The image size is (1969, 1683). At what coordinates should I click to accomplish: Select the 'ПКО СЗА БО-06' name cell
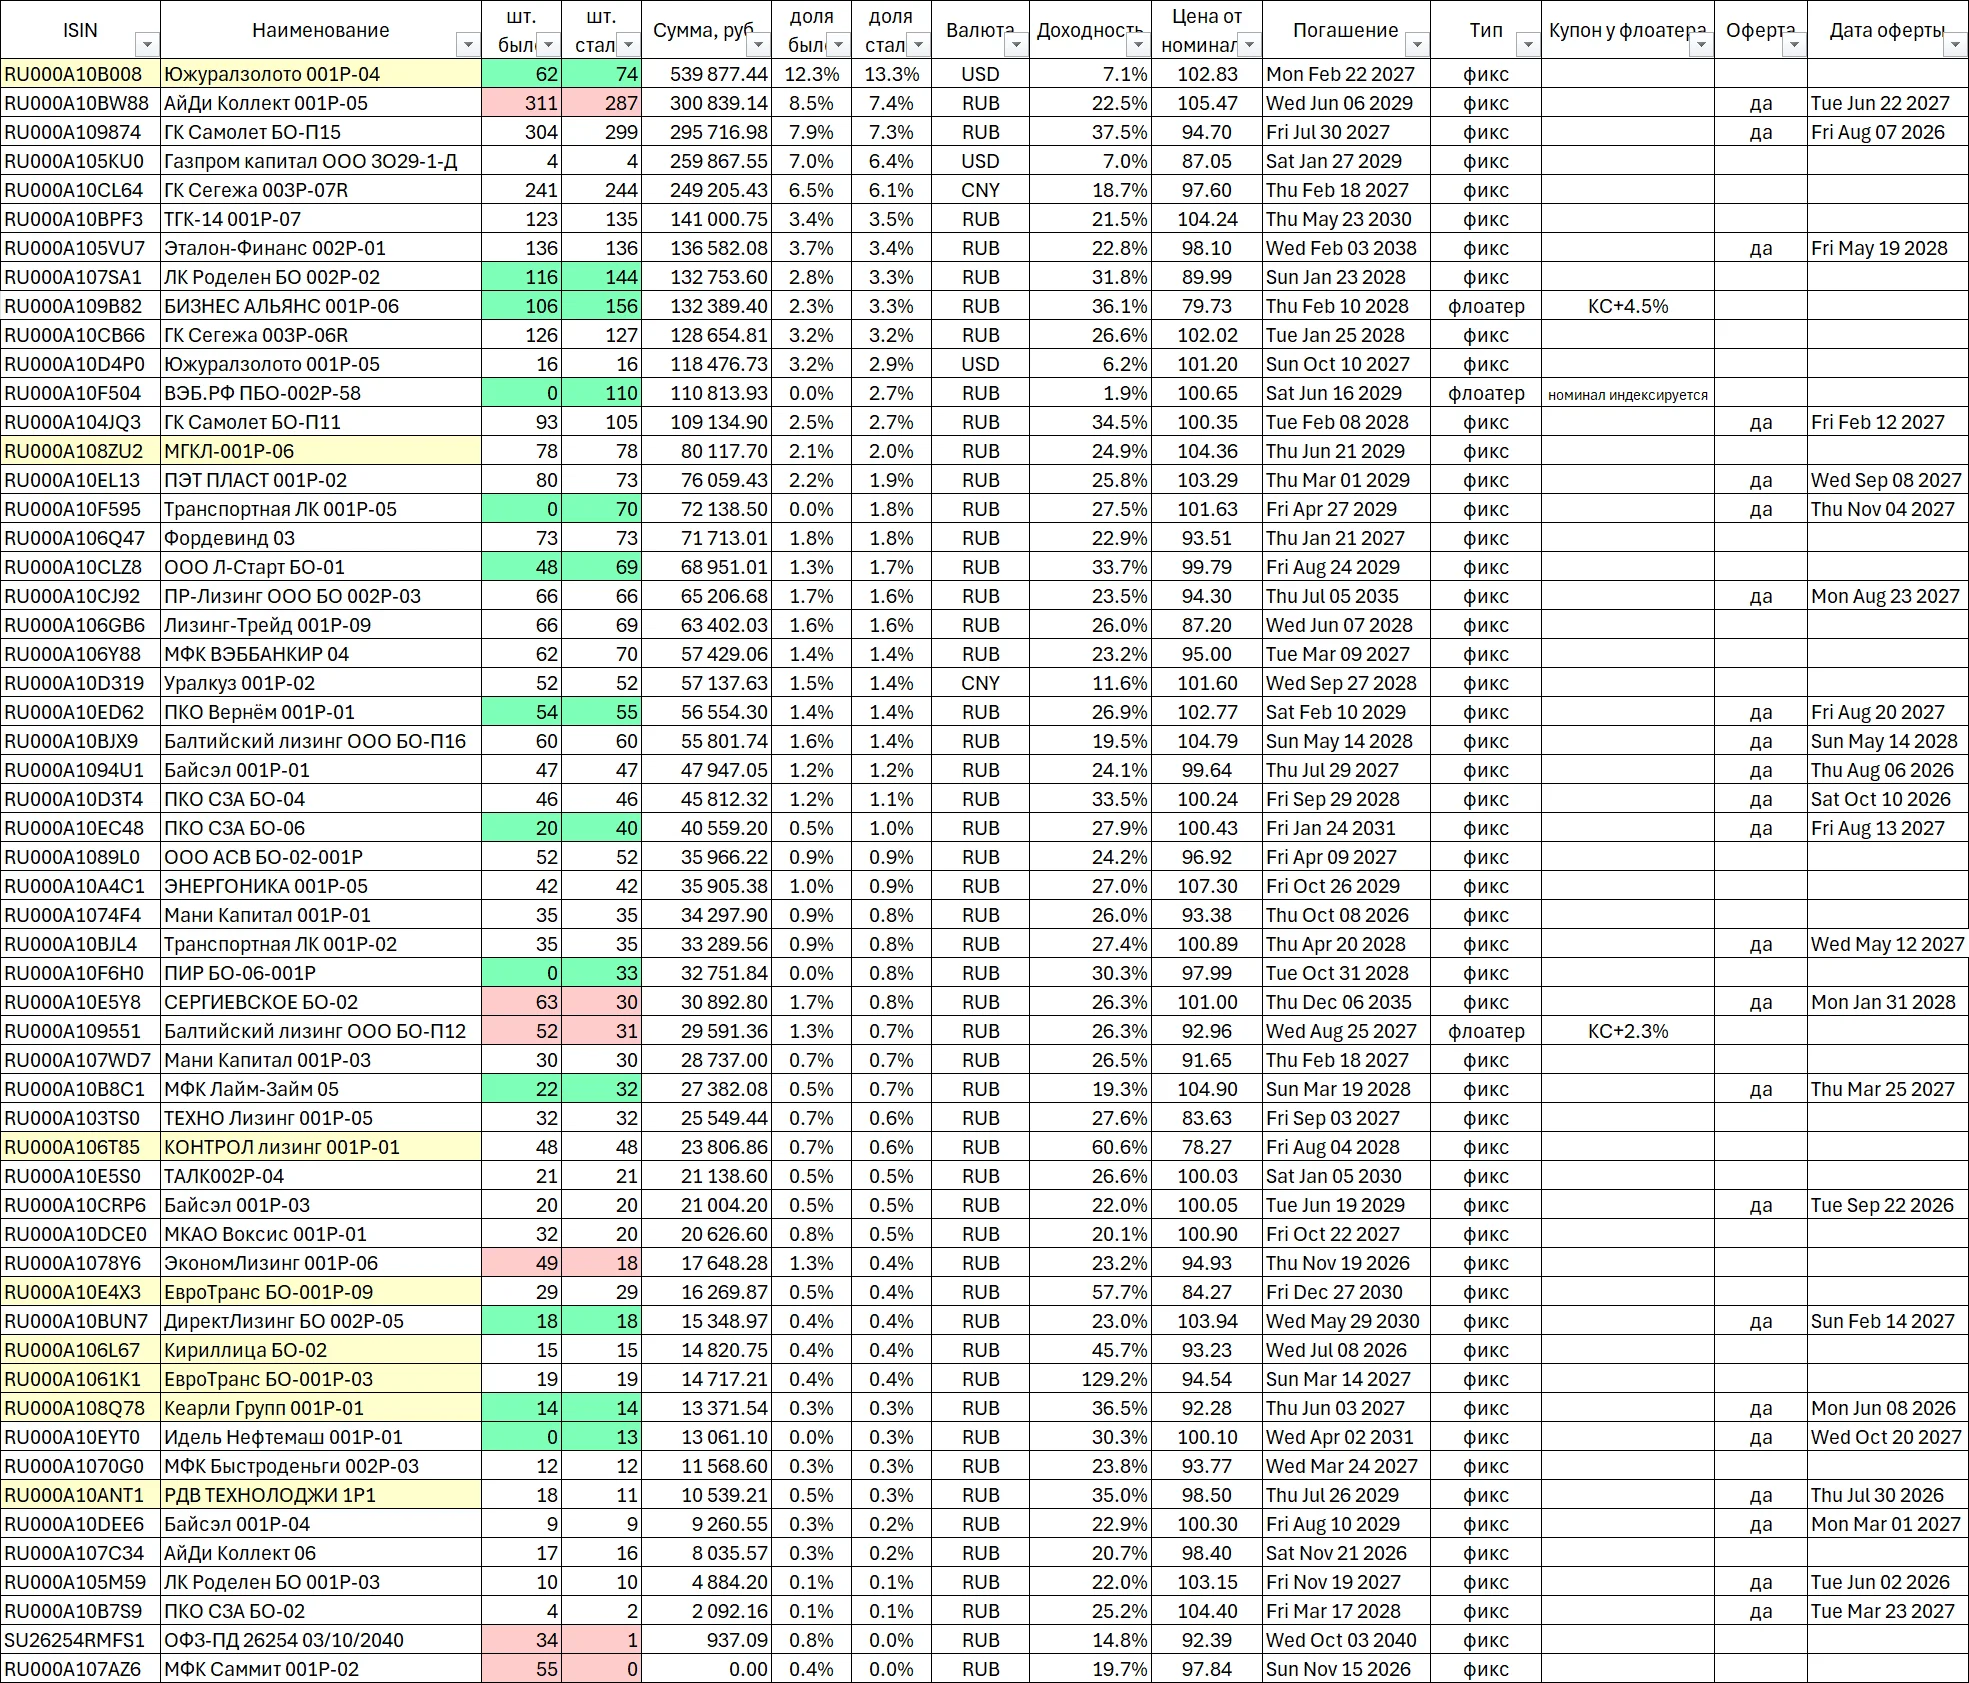coord(321,828)
